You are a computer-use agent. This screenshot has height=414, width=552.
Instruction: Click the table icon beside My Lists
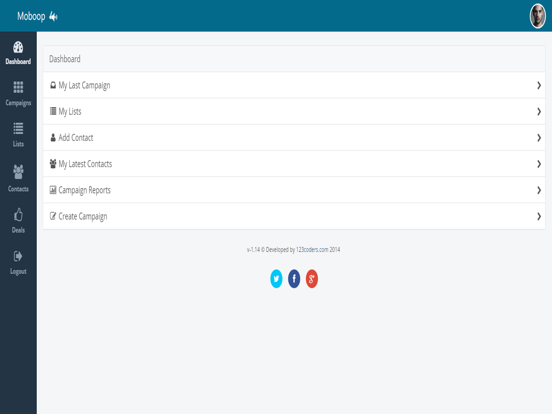pos(53,111)
